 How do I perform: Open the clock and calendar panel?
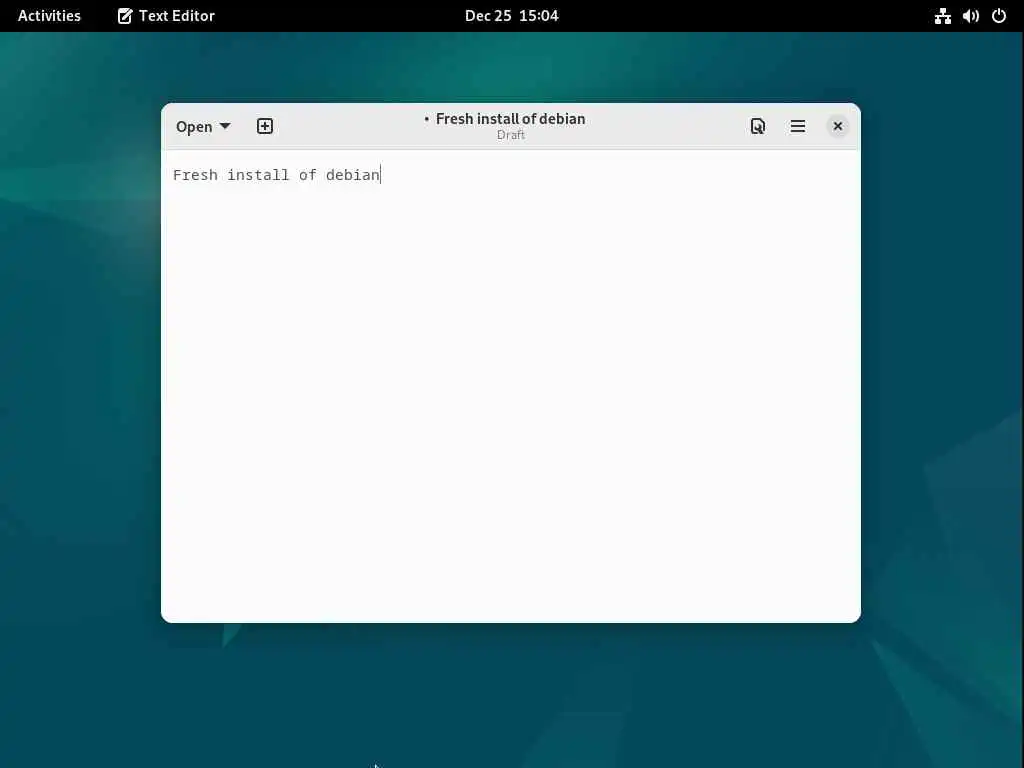click(x=511, y=16)
